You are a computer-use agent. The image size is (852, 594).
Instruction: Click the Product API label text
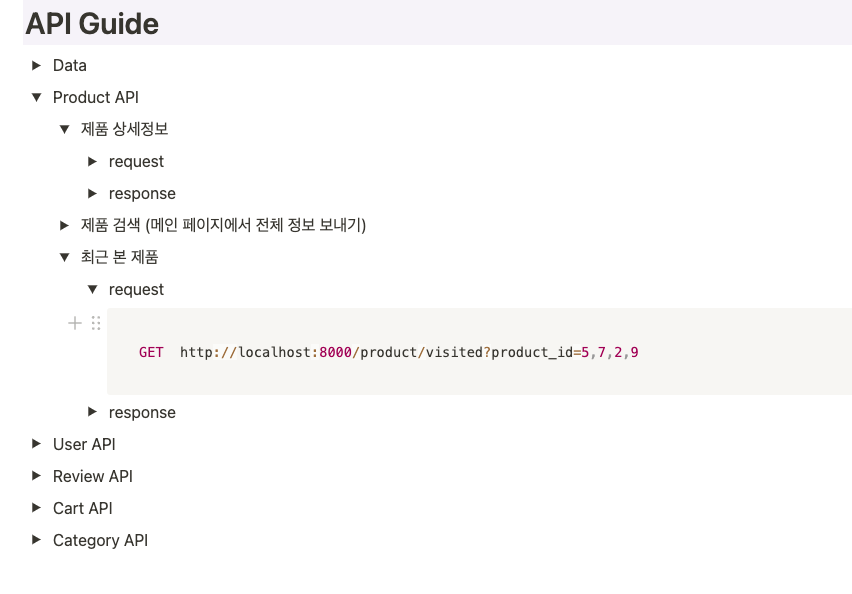(x=96, y=97)
